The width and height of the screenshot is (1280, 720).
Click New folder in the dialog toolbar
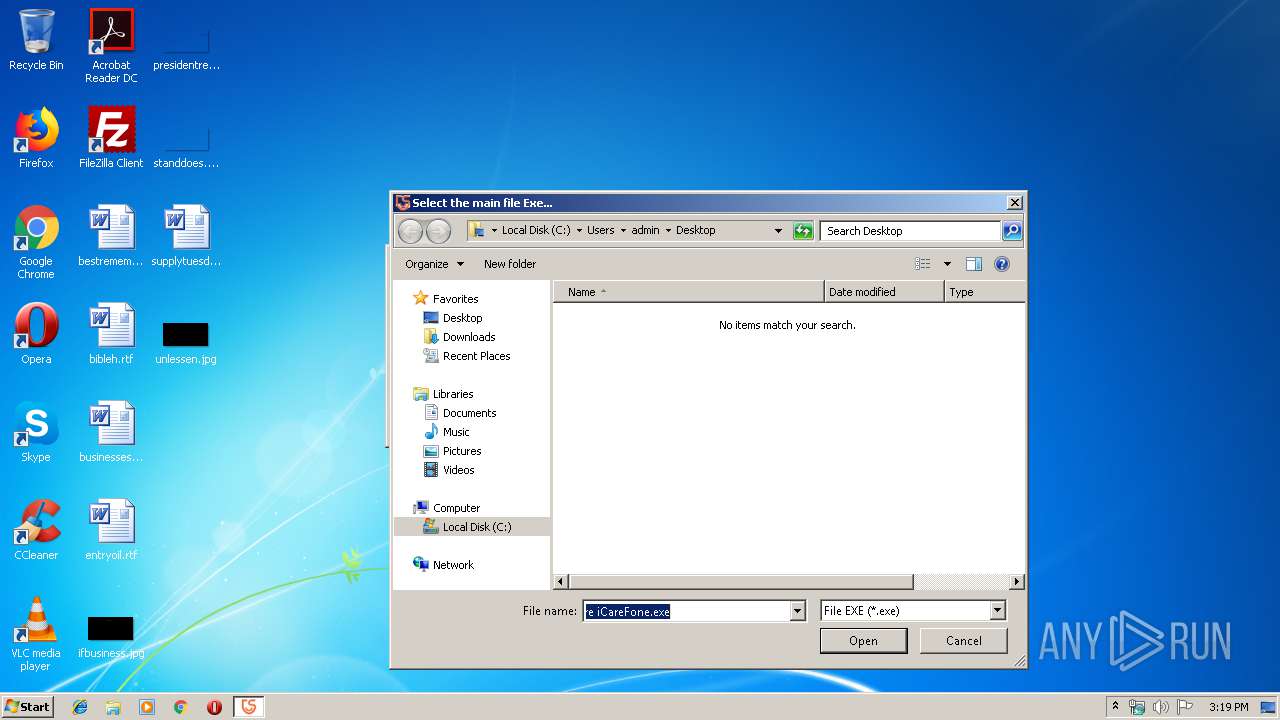510,264
